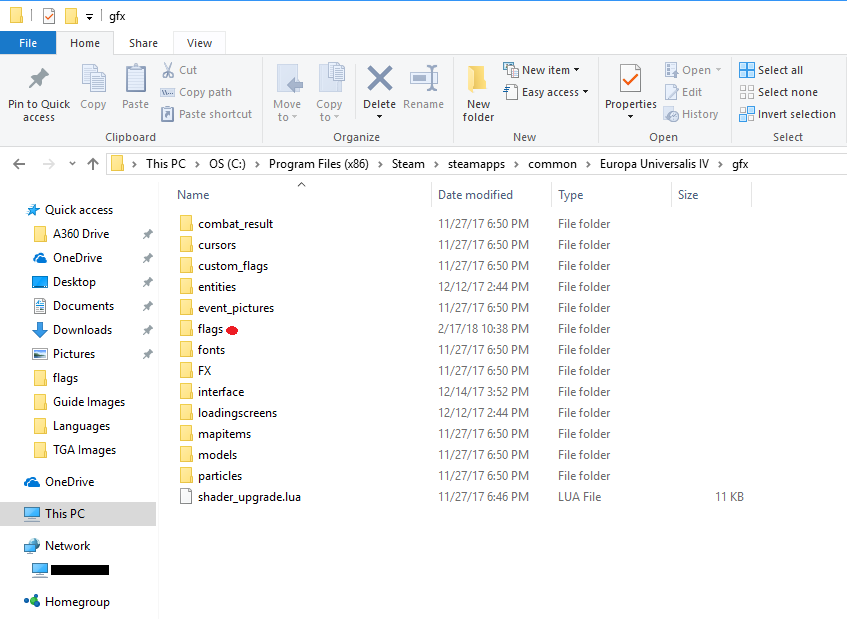Click Paste shortcut in ribbon

coord(206,114)
